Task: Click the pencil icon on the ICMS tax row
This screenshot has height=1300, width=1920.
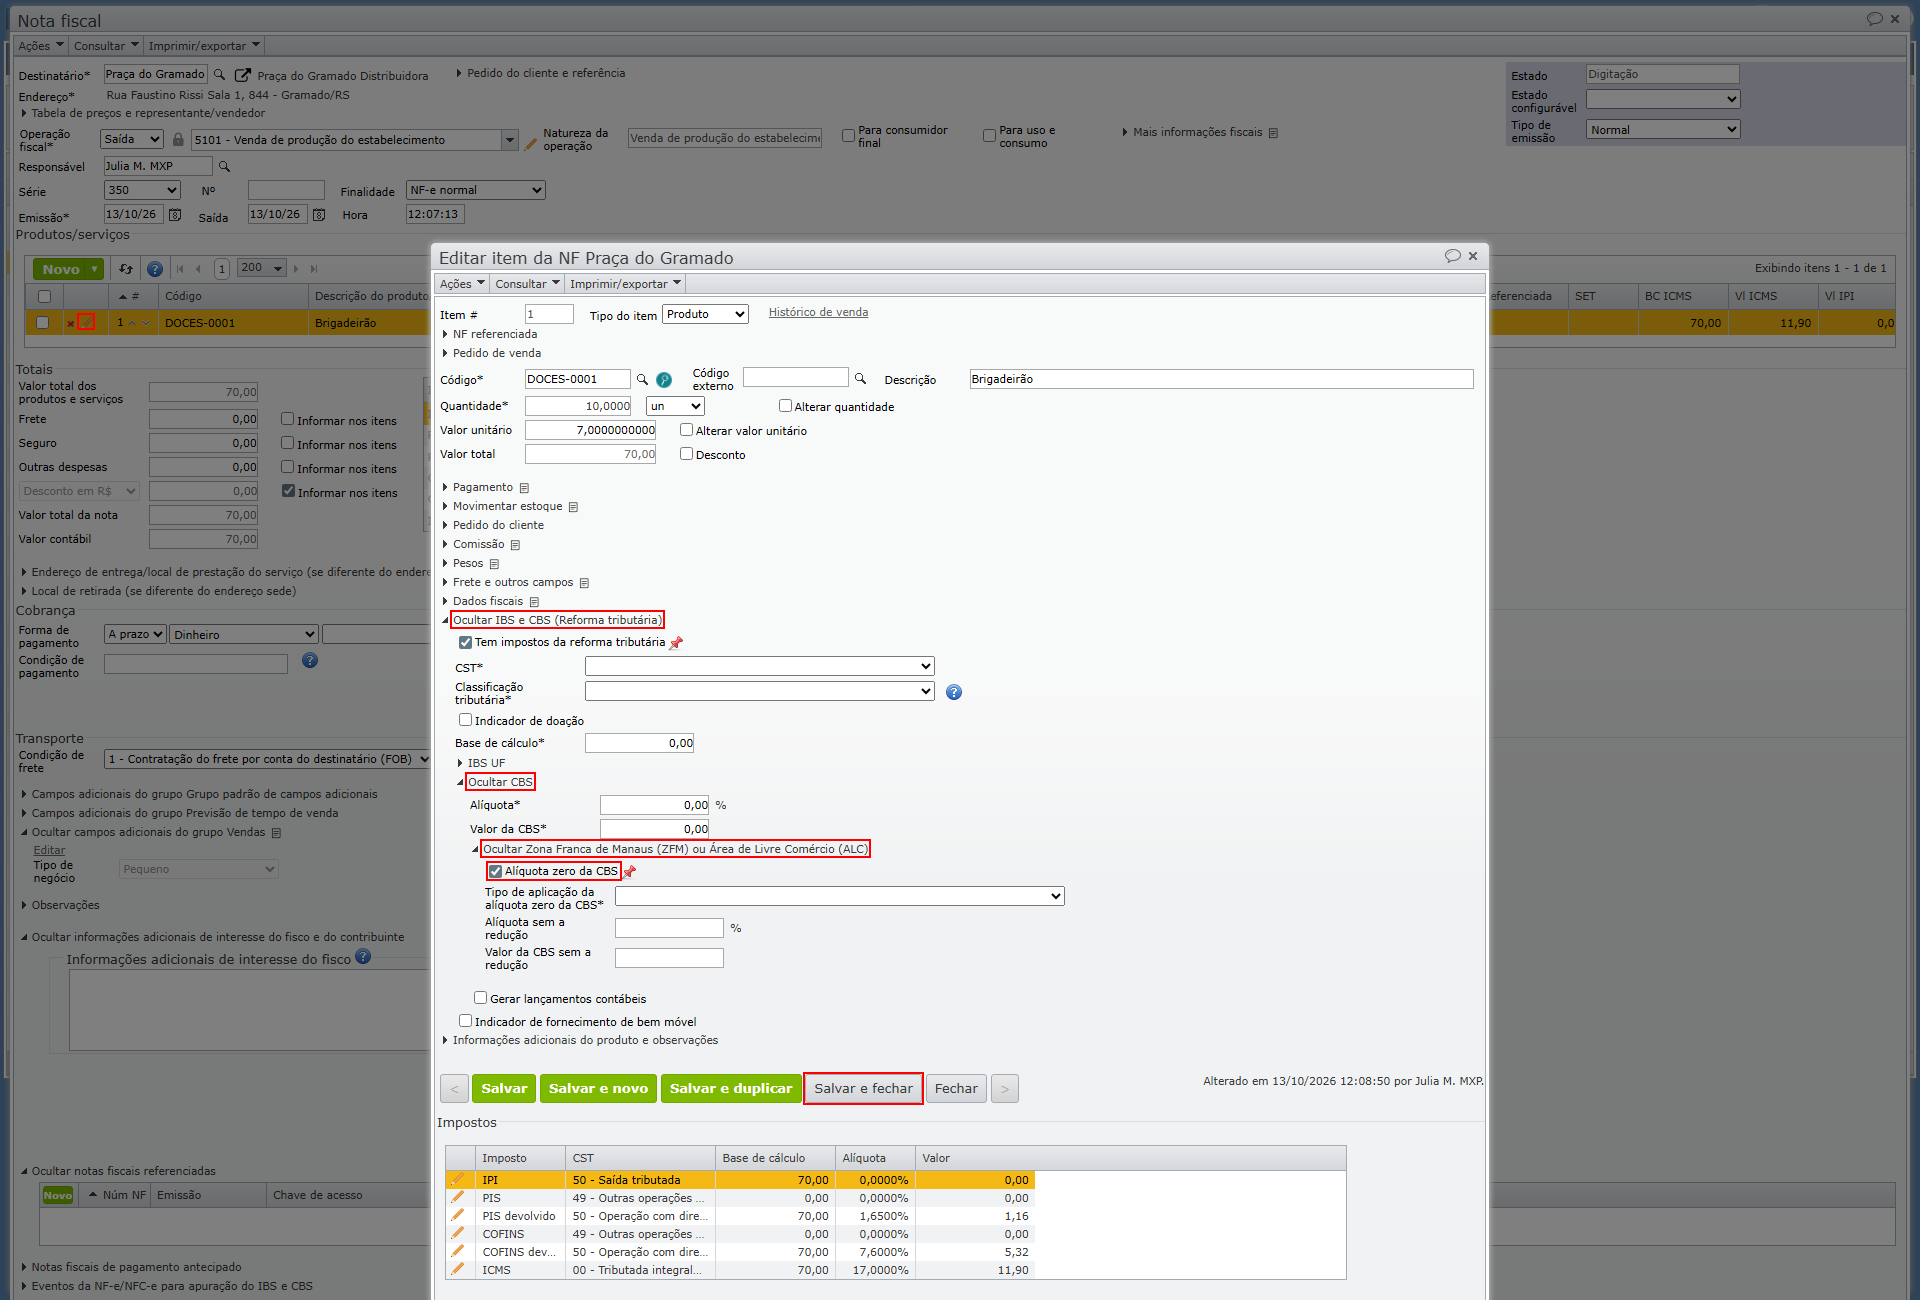Action: [x=458, y=1270]
